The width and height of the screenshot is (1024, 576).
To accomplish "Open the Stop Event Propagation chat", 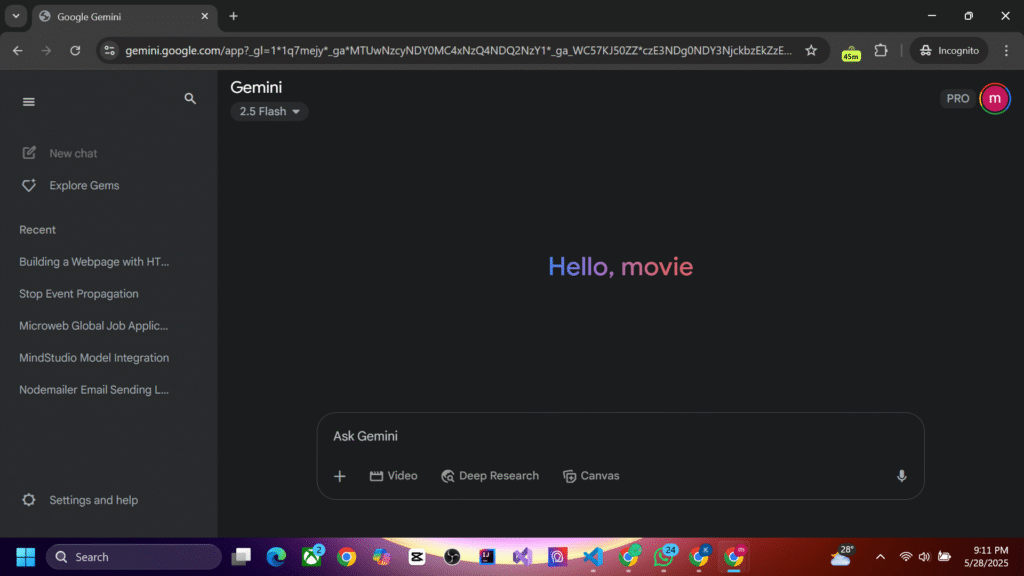I will coord(78,294).
